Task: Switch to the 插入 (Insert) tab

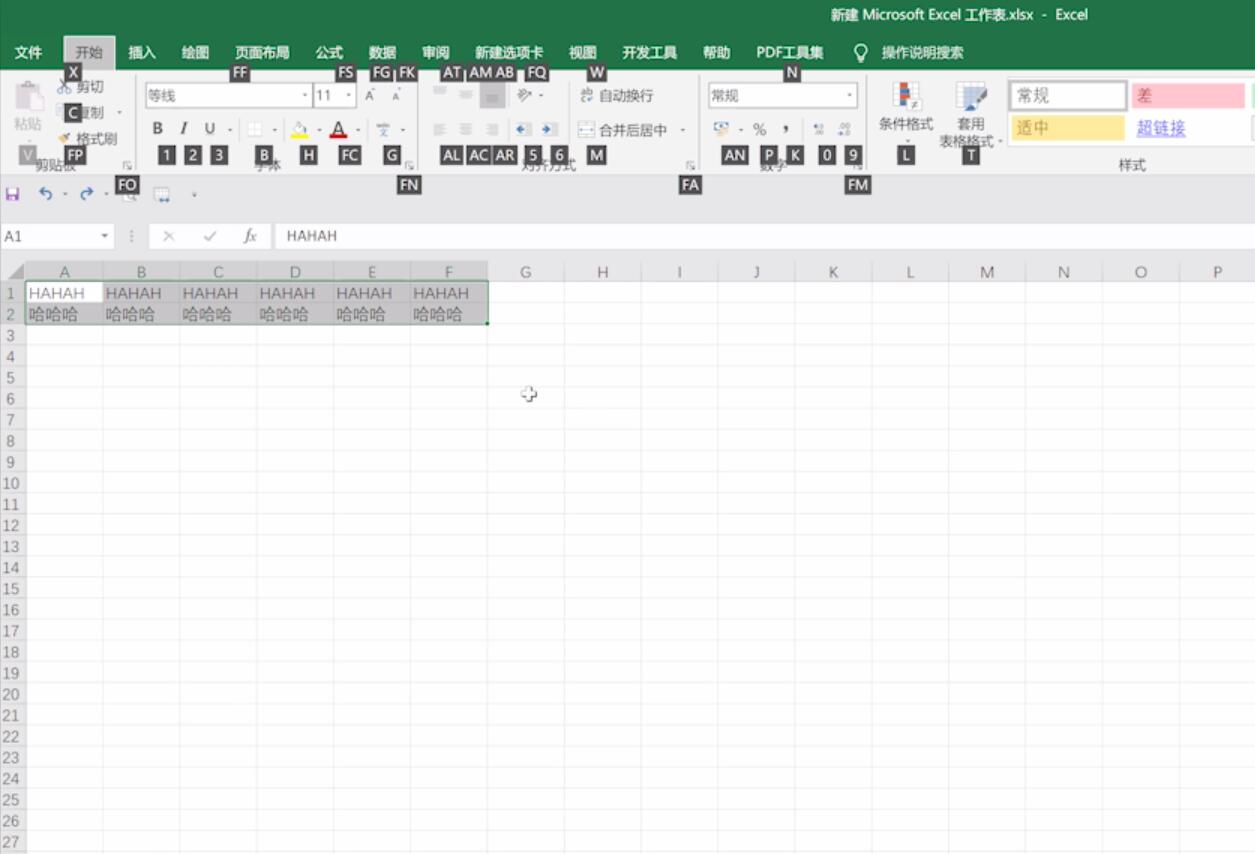Action: pyautogui.click(x=143, y=53)
